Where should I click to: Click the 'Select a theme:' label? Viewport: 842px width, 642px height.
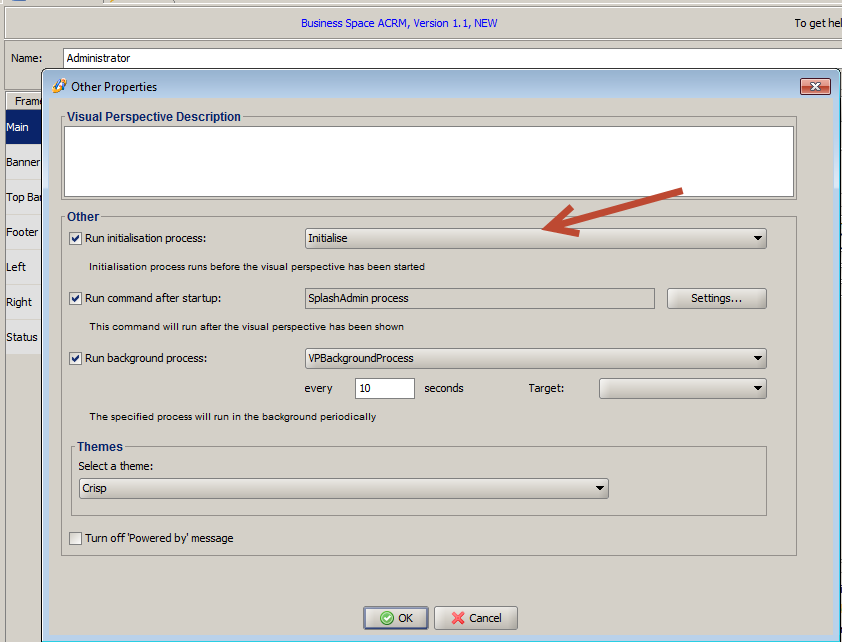coord(115,466)
